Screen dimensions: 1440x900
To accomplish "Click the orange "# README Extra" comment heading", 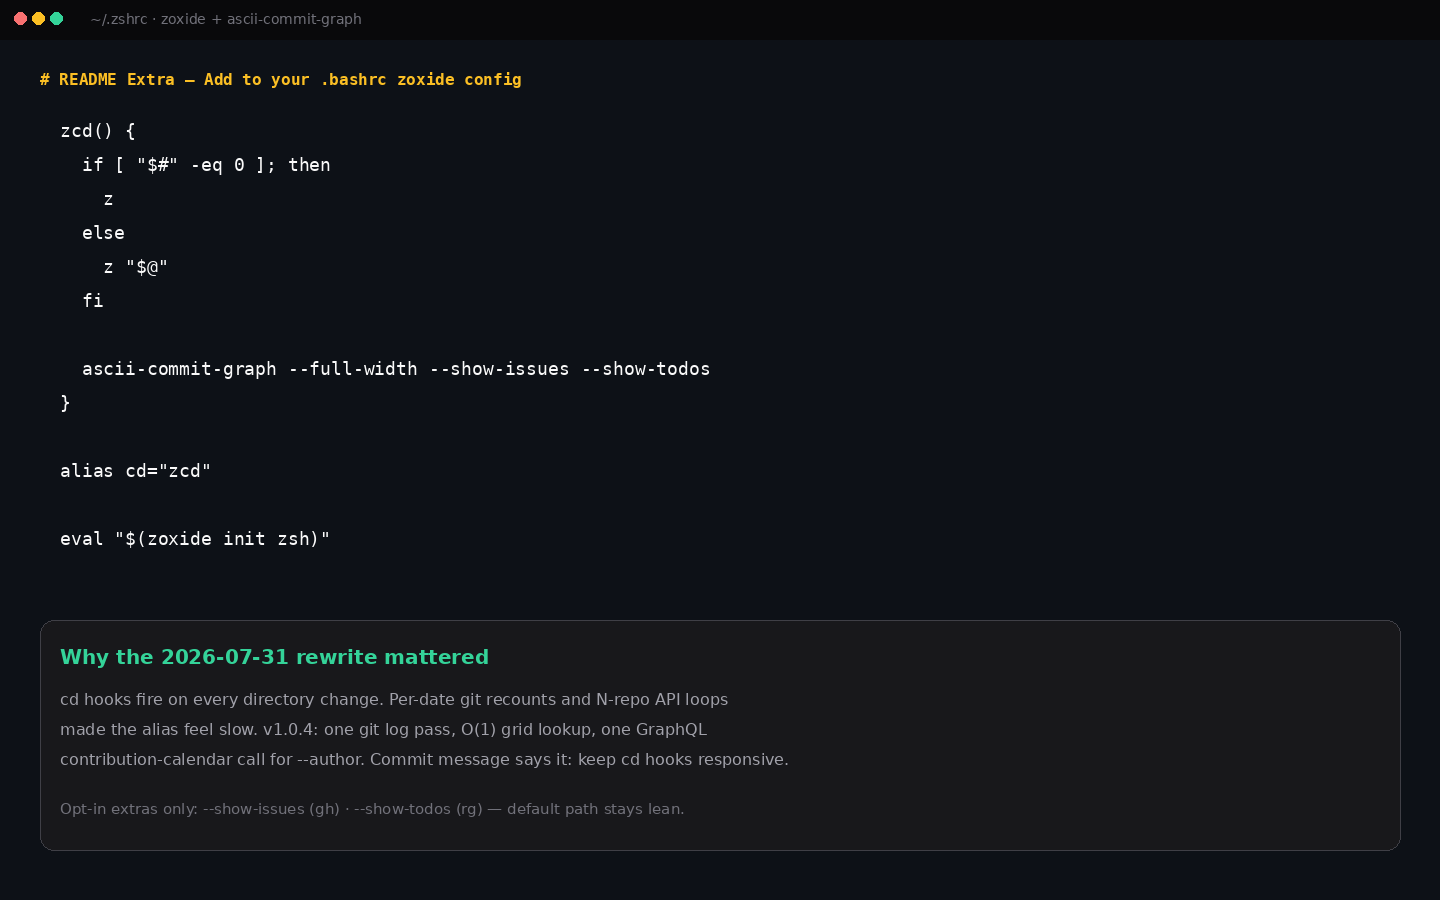I will [x=280, y=80].
